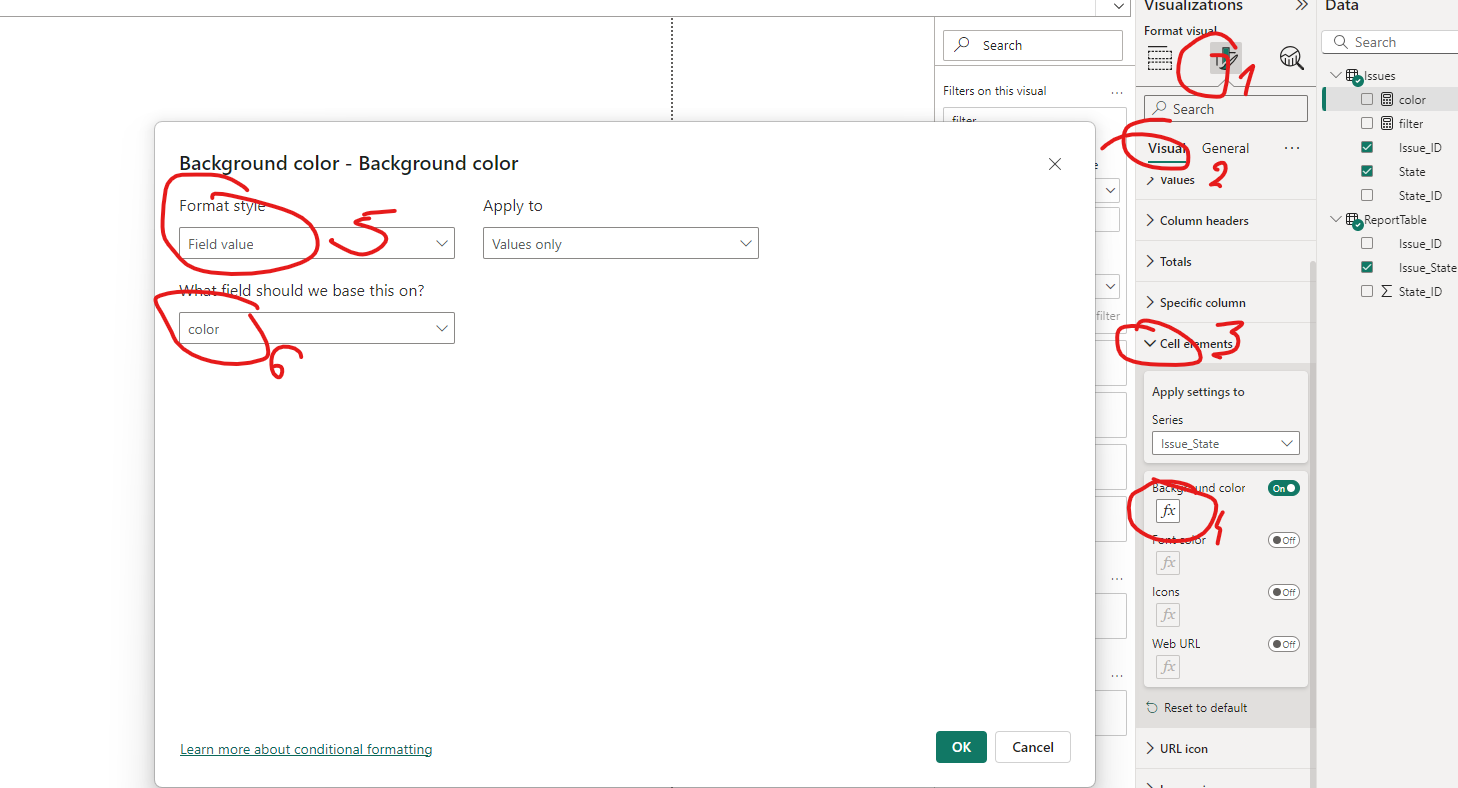Viewport: 1458px width, 788px height.
Task: Open the Background color fx conditional formatting
Action: tap(1168, 511)
